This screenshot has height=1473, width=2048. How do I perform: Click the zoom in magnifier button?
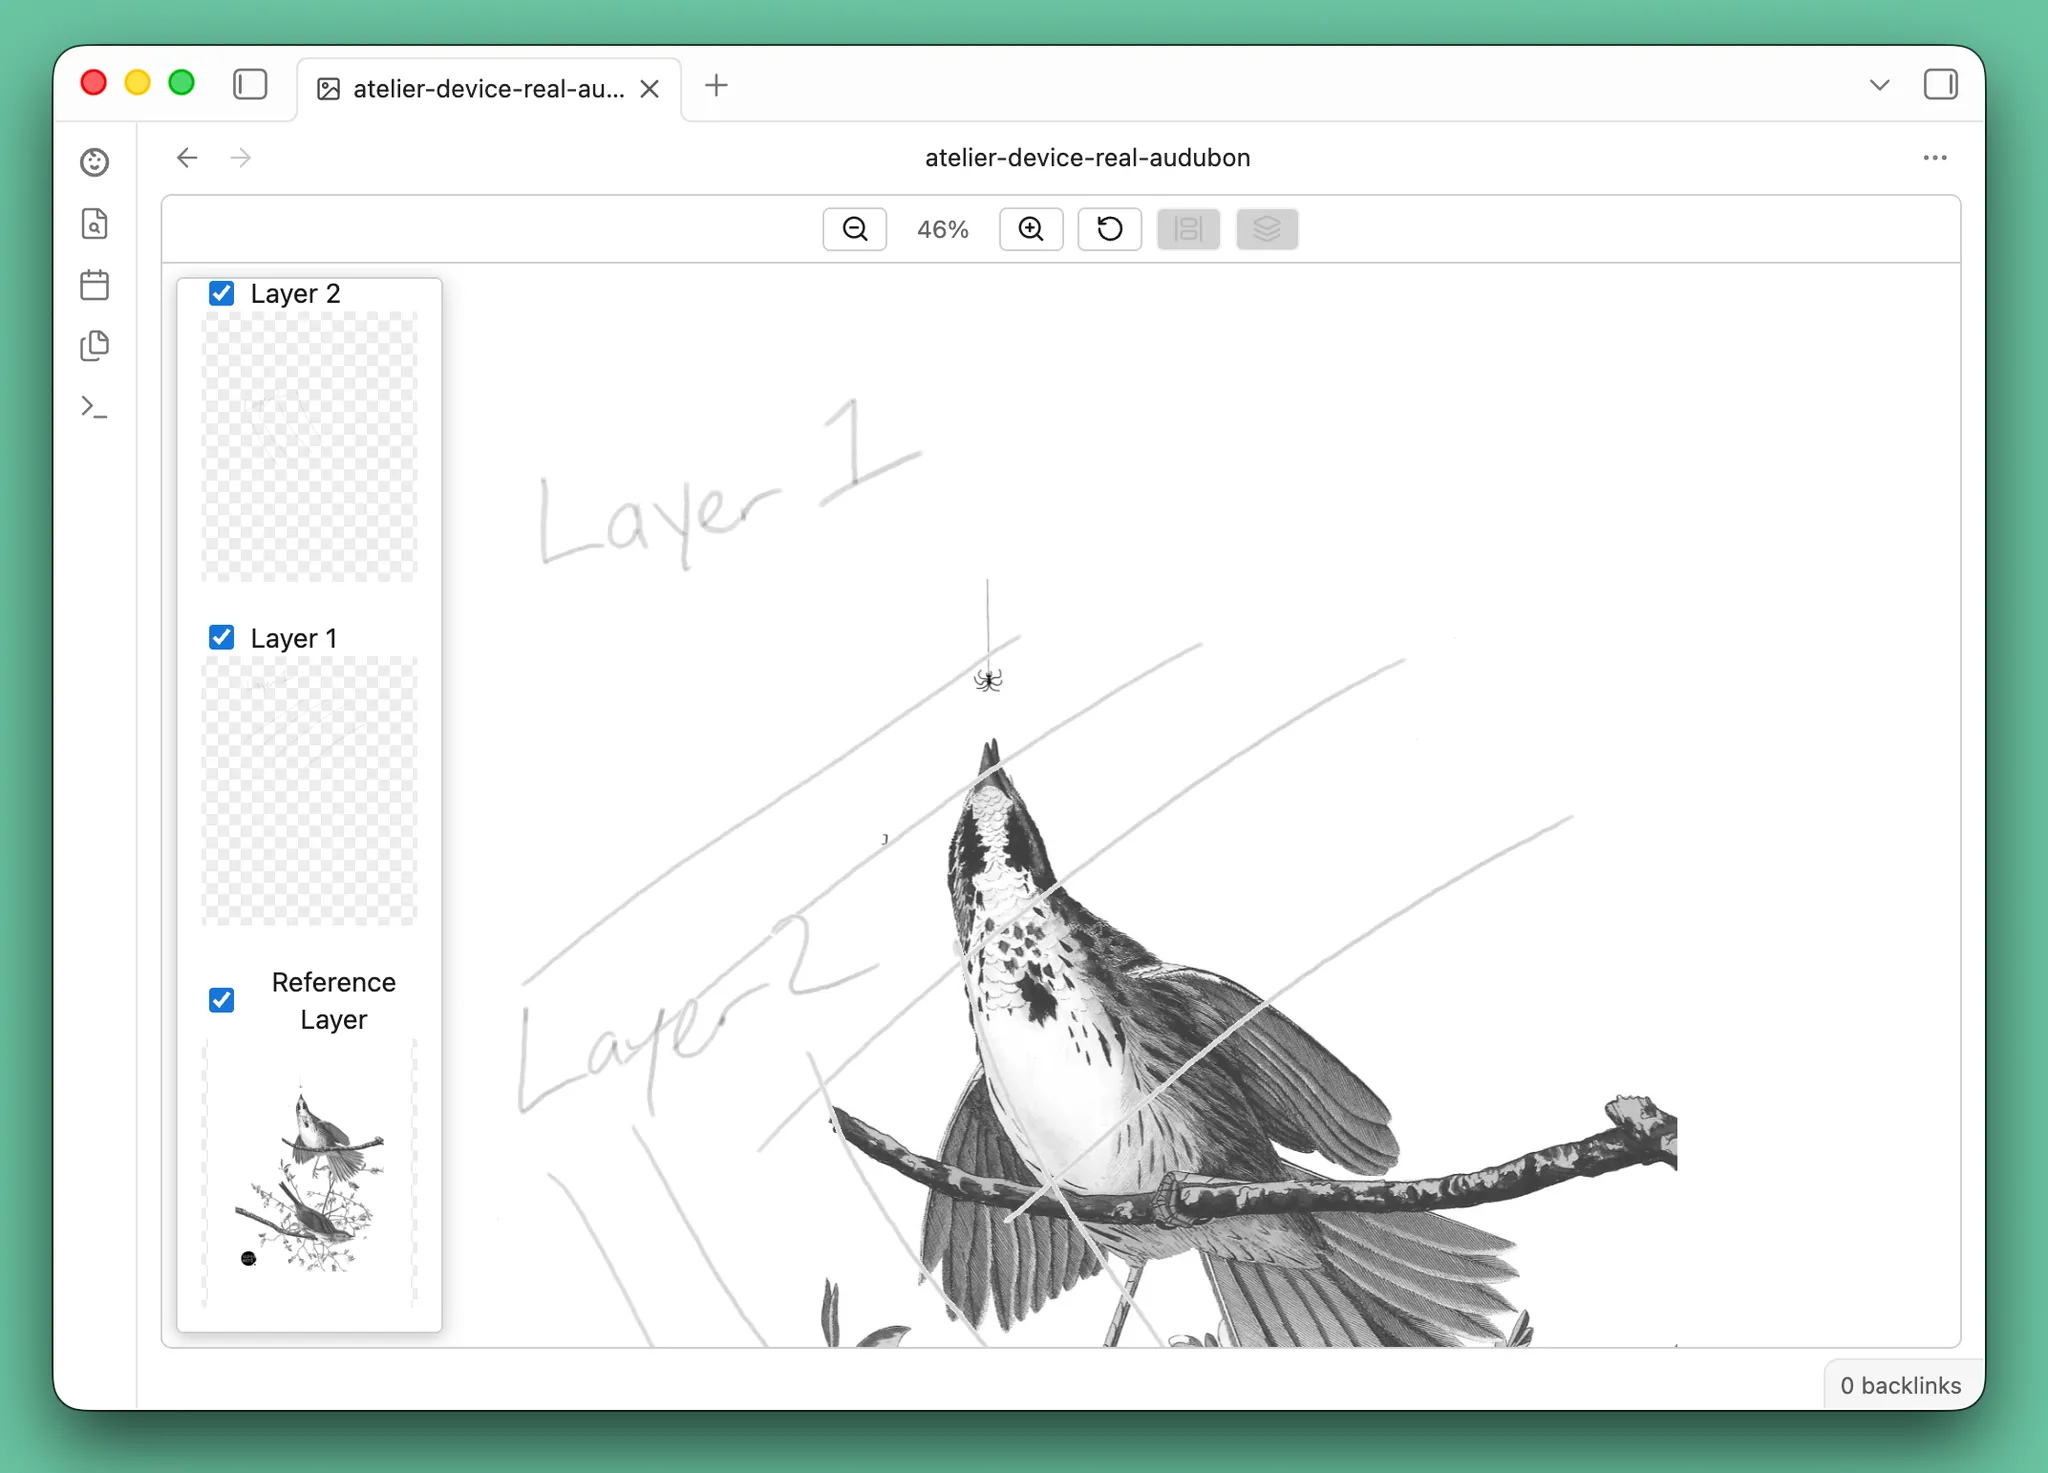1031,229
